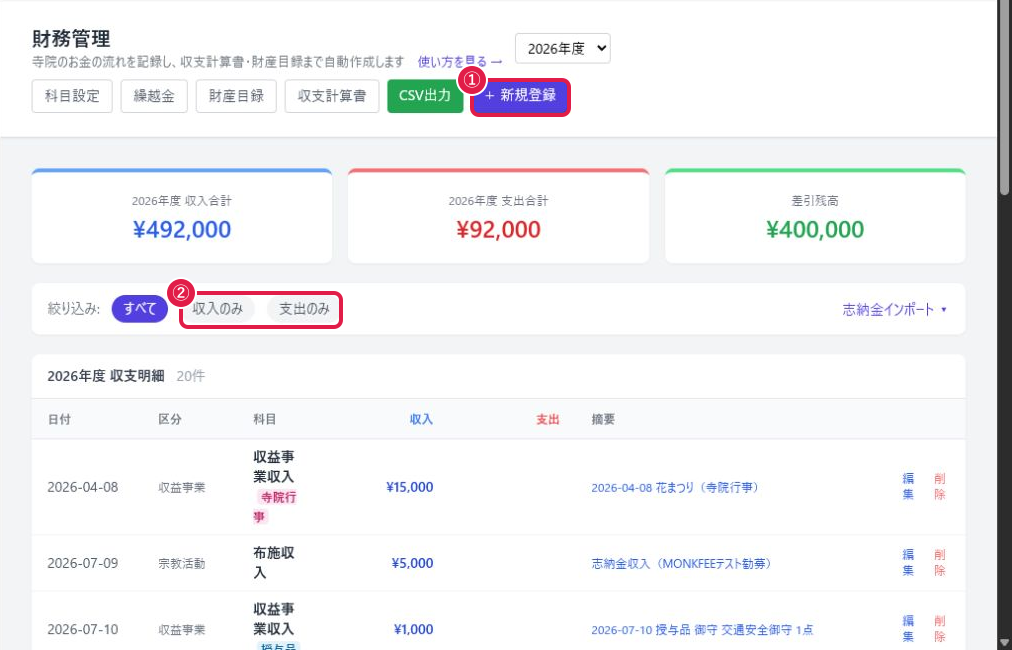Open the 授与品 御守 交通安全御守 1点 link

point(702,629)
